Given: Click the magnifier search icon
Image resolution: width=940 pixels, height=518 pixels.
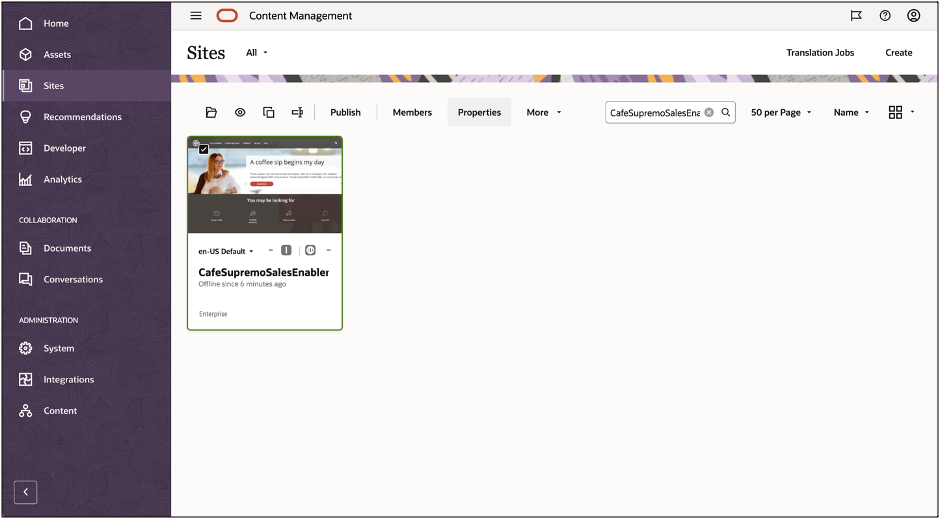Looking at the screenshot, I should pyautogui.click(x=726, y=112).
